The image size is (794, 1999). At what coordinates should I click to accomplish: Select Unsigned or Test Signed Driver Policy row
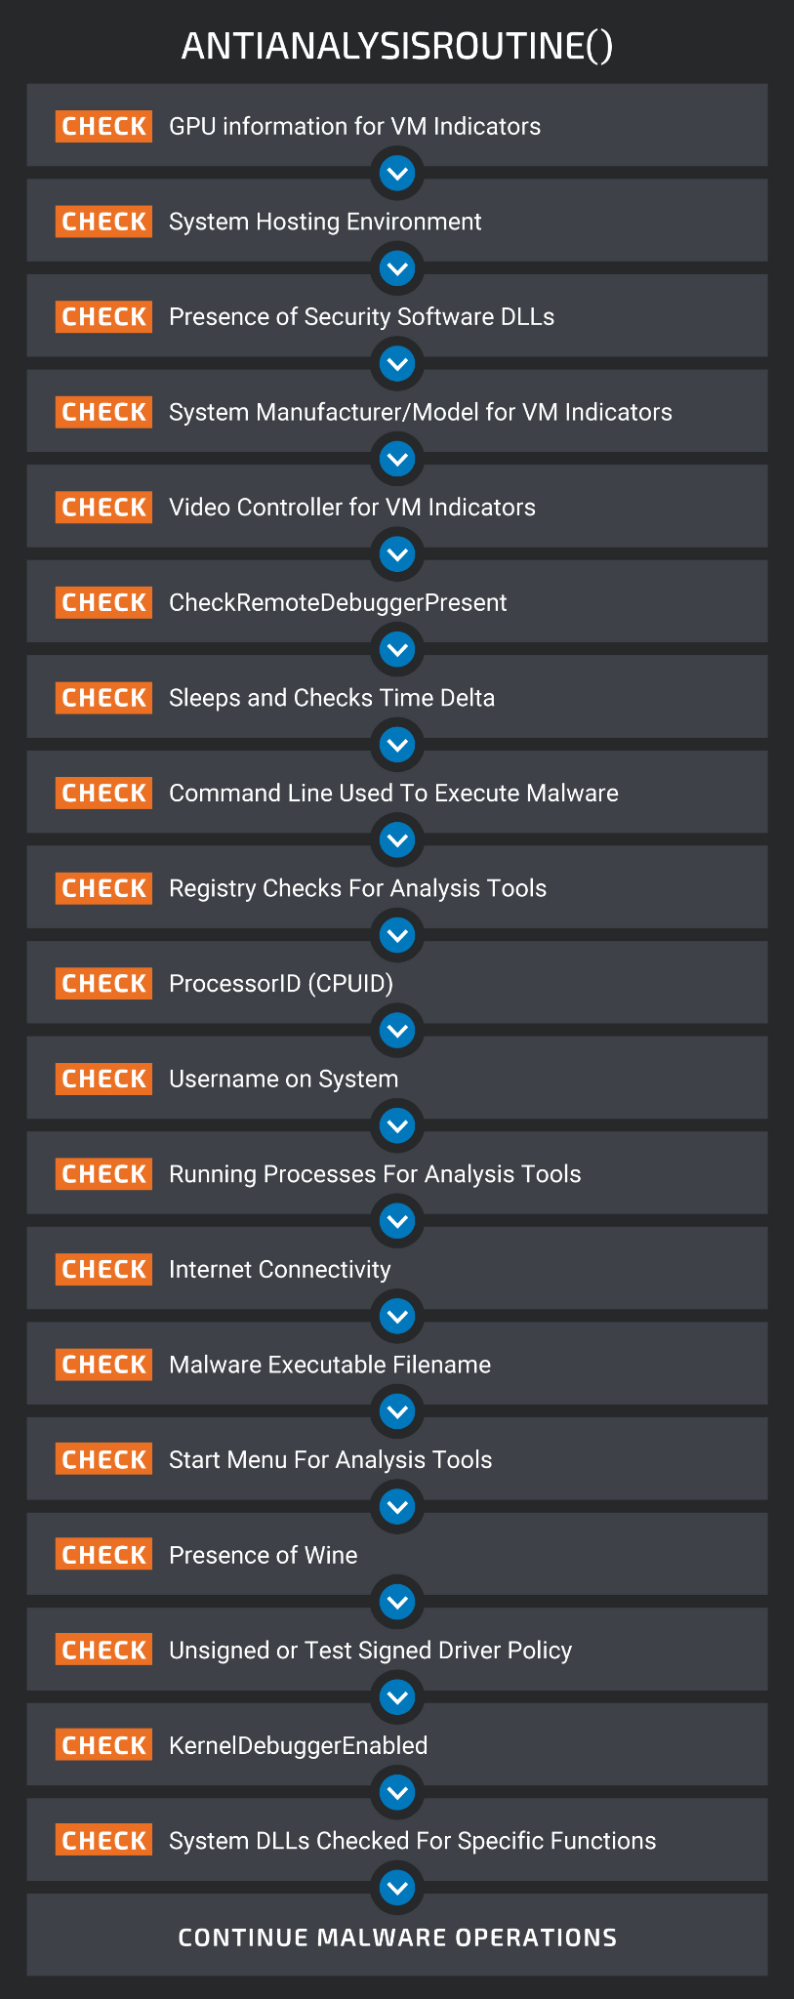coord(397,1650)
